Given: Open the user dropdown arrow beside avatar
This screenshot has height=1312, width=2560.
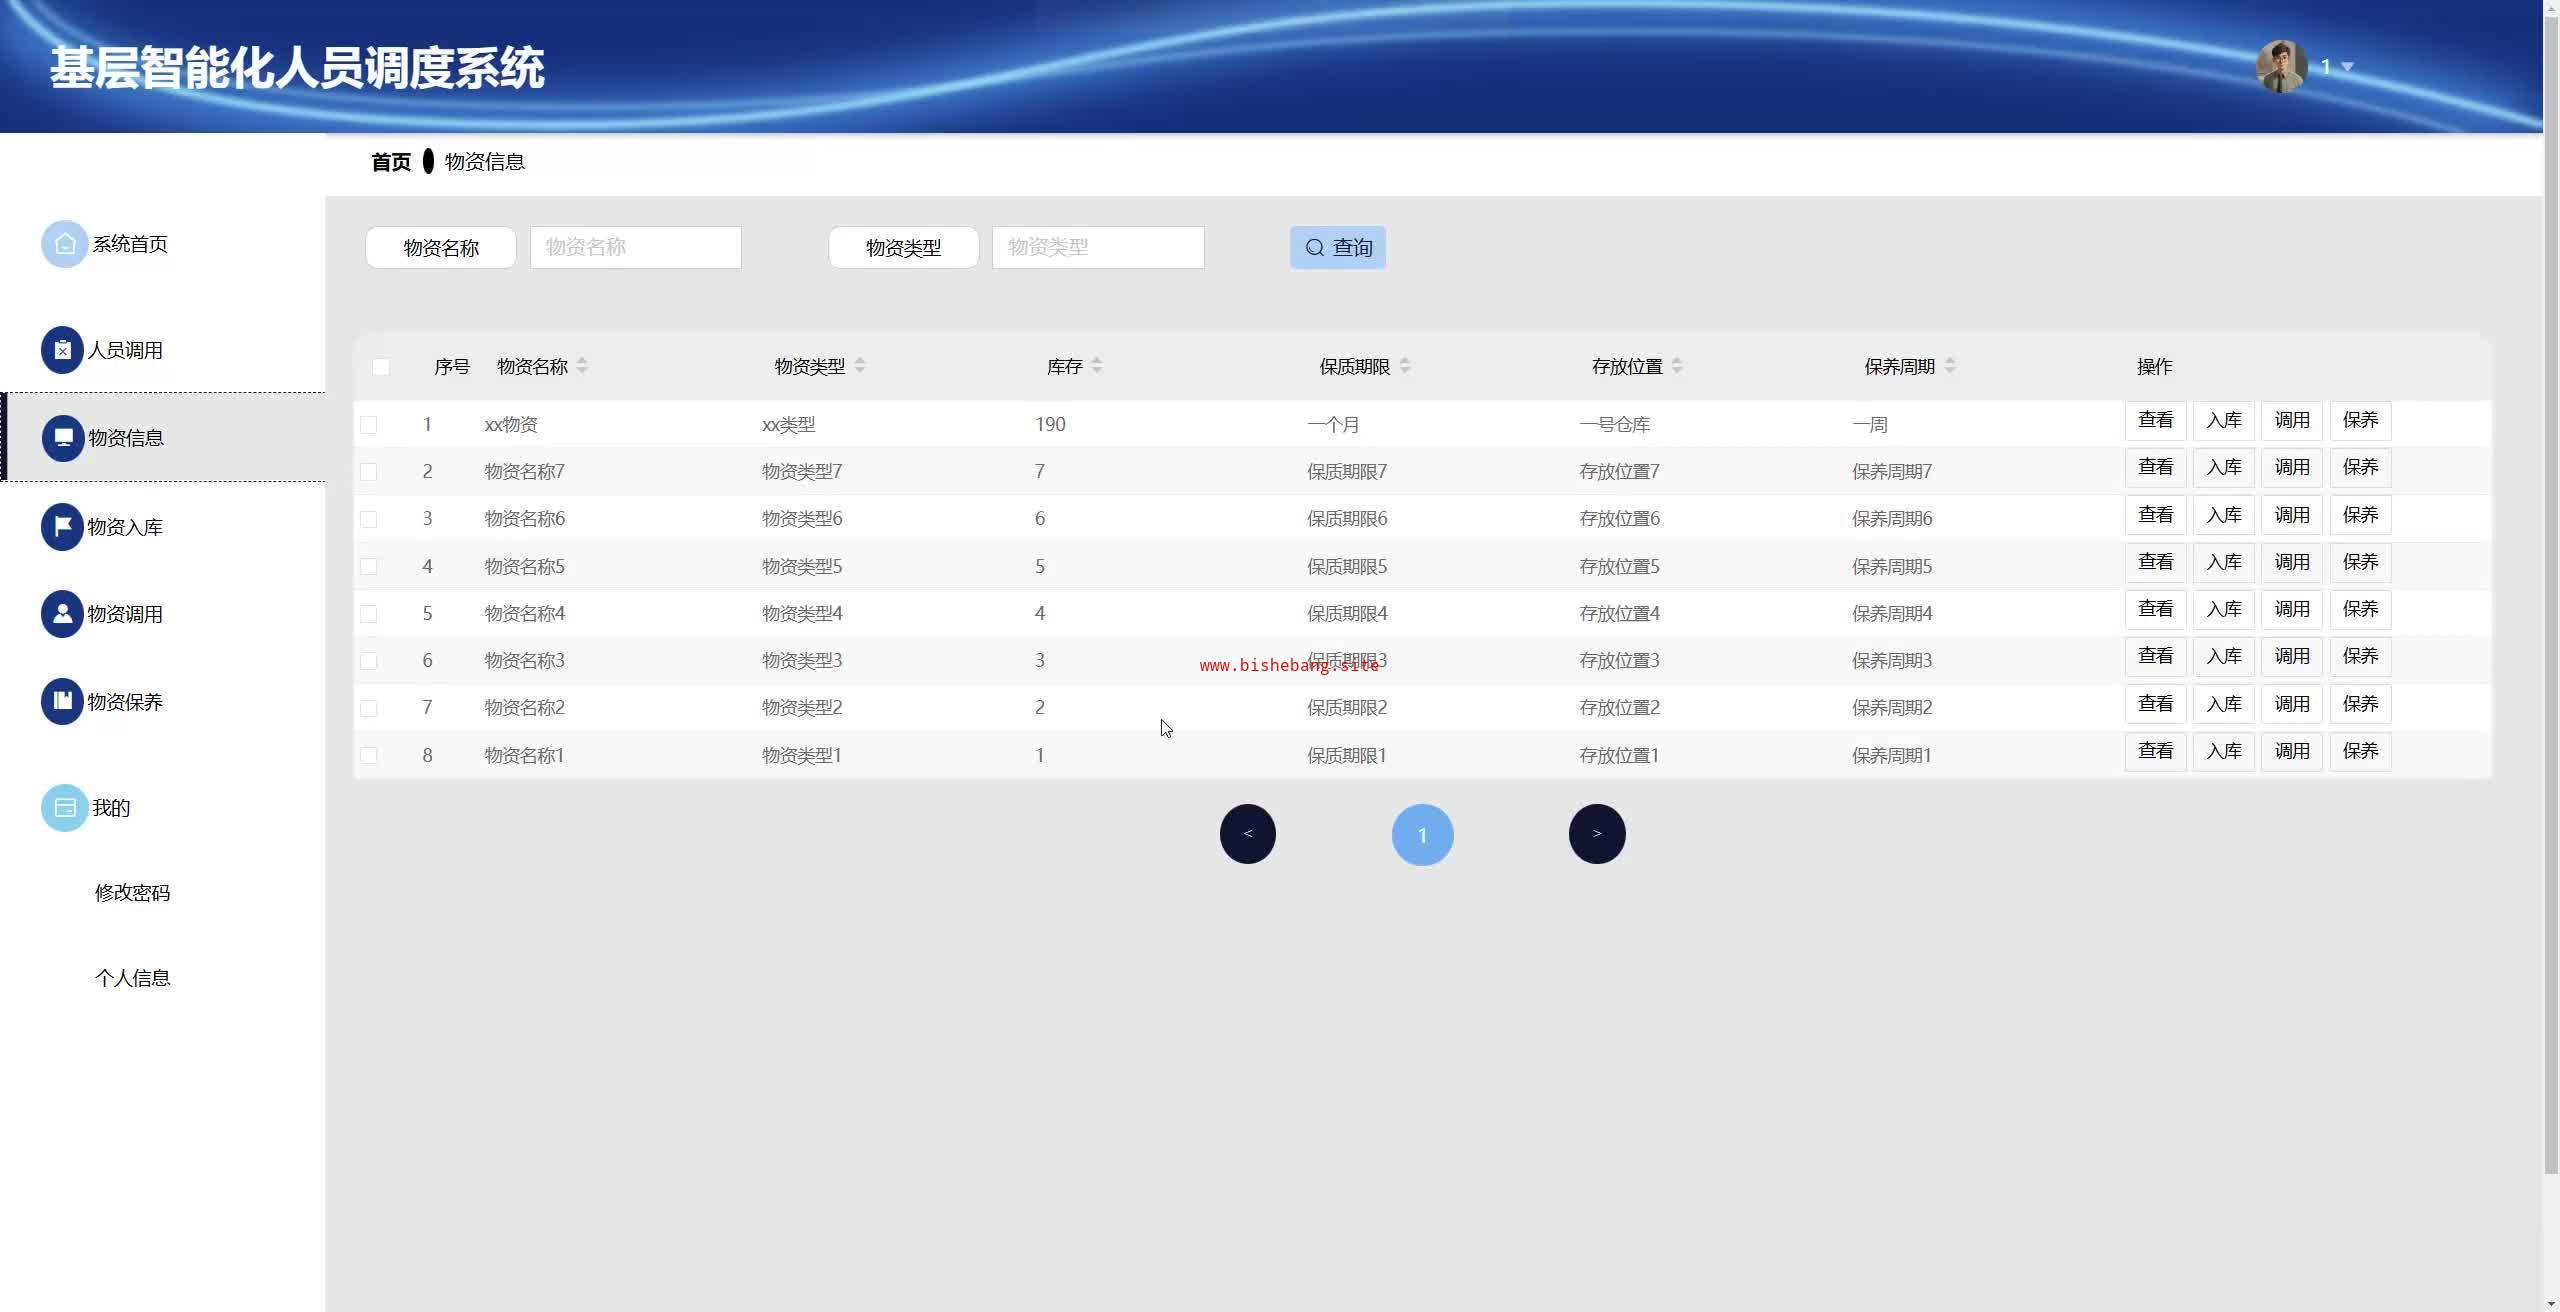Looking at the screenshot, I should coord(2348,67).
